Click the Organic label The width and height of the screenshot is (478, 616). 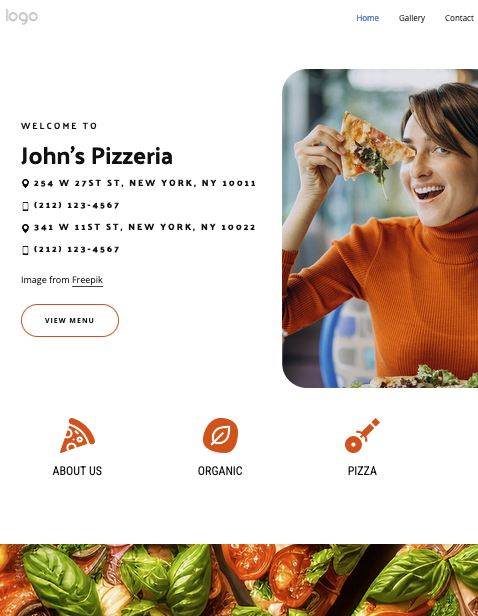220,471
